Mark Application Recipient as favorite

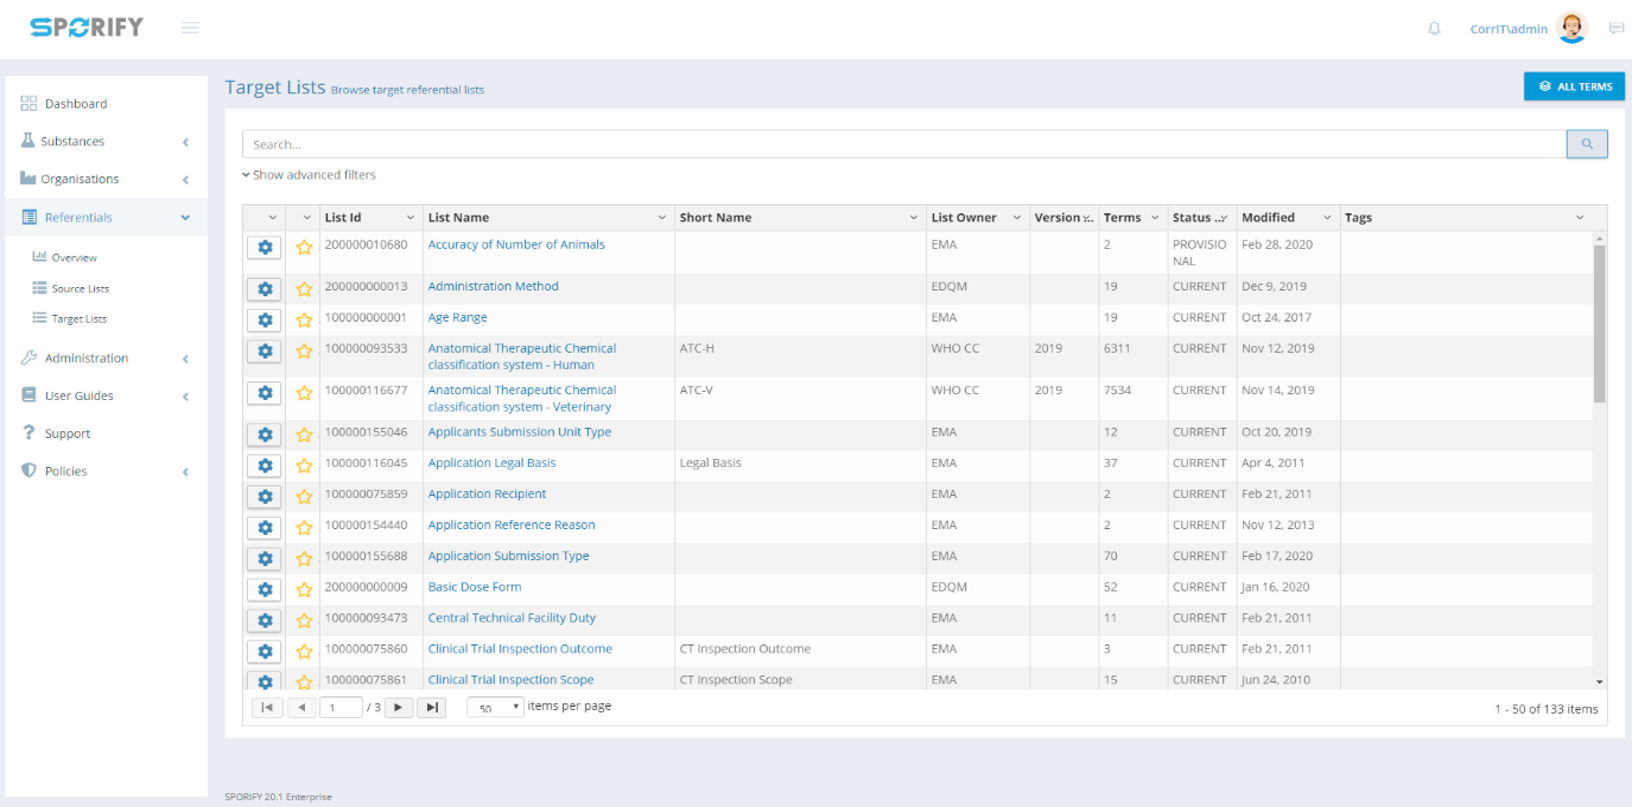(x=304, y=497)
